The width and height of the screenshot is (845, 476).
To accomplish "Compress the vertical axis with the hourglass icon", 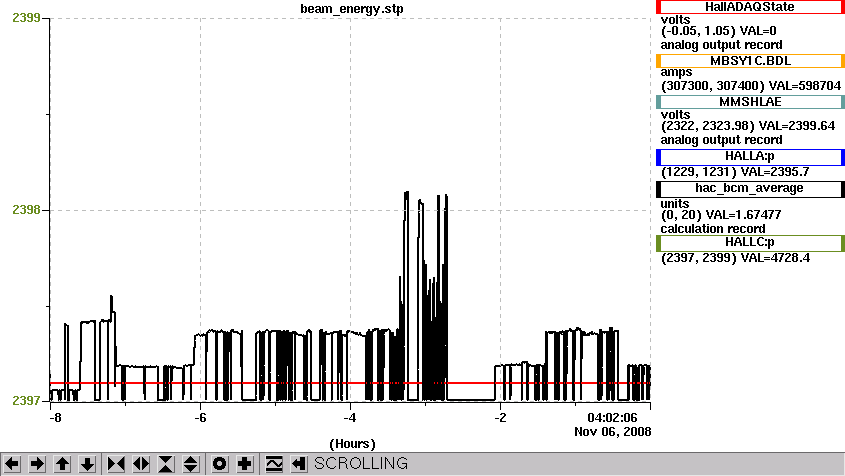I will 166,464.
